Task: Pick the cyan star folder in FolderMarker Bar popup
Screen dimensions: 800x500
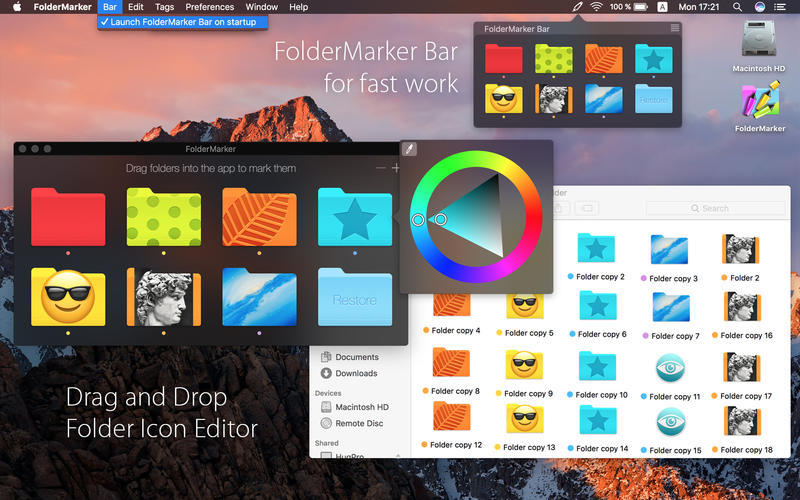Action: coord(654,59)
